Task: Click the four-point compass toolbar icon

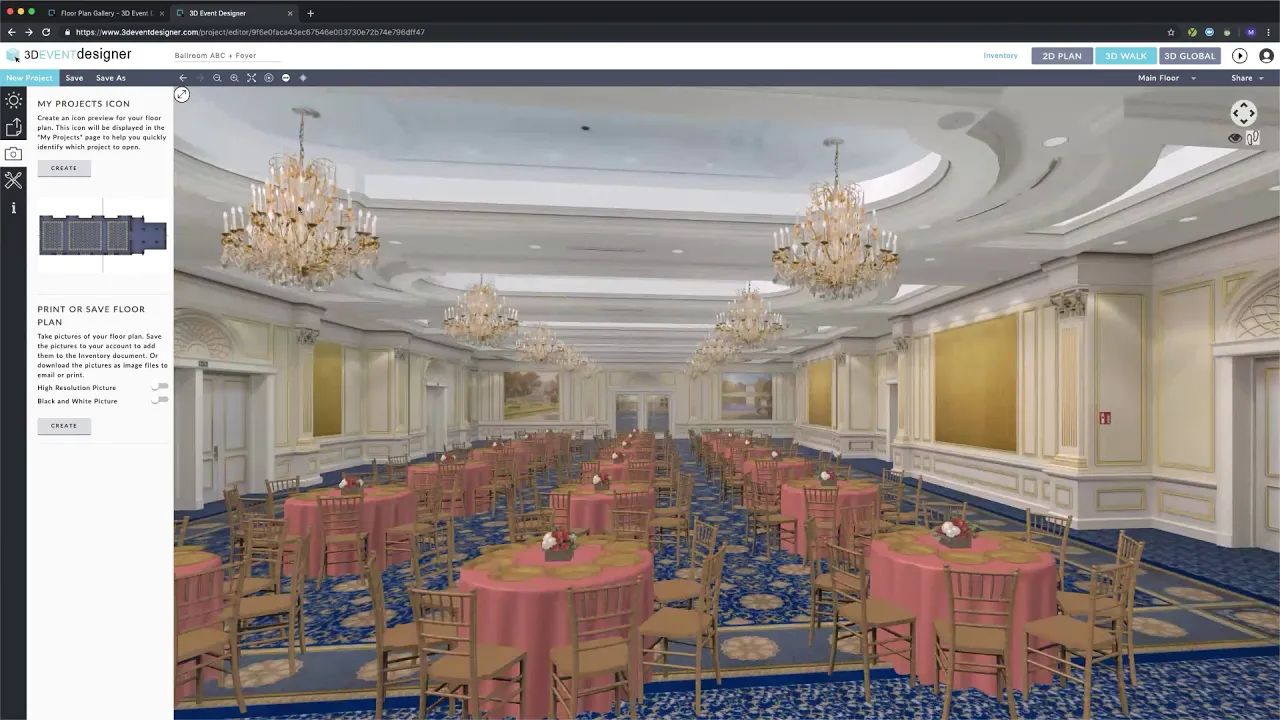Action: click(303, 78)
